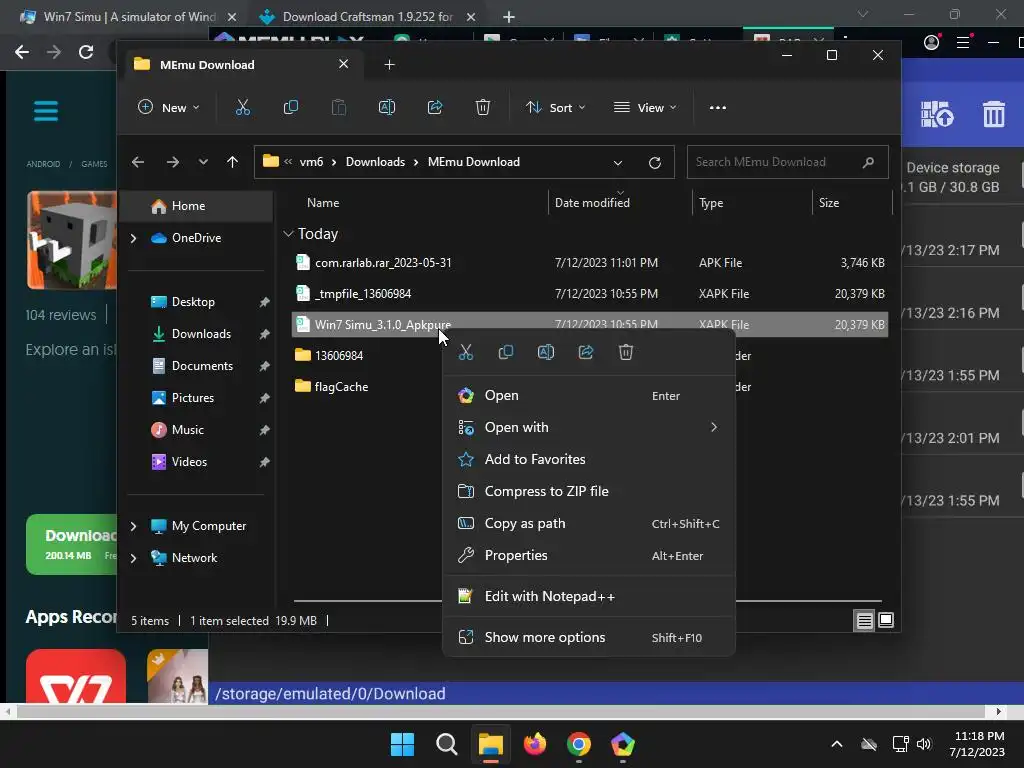Expand My Computer tree node
Viewport: 1024px width, 768px height.
133,526
